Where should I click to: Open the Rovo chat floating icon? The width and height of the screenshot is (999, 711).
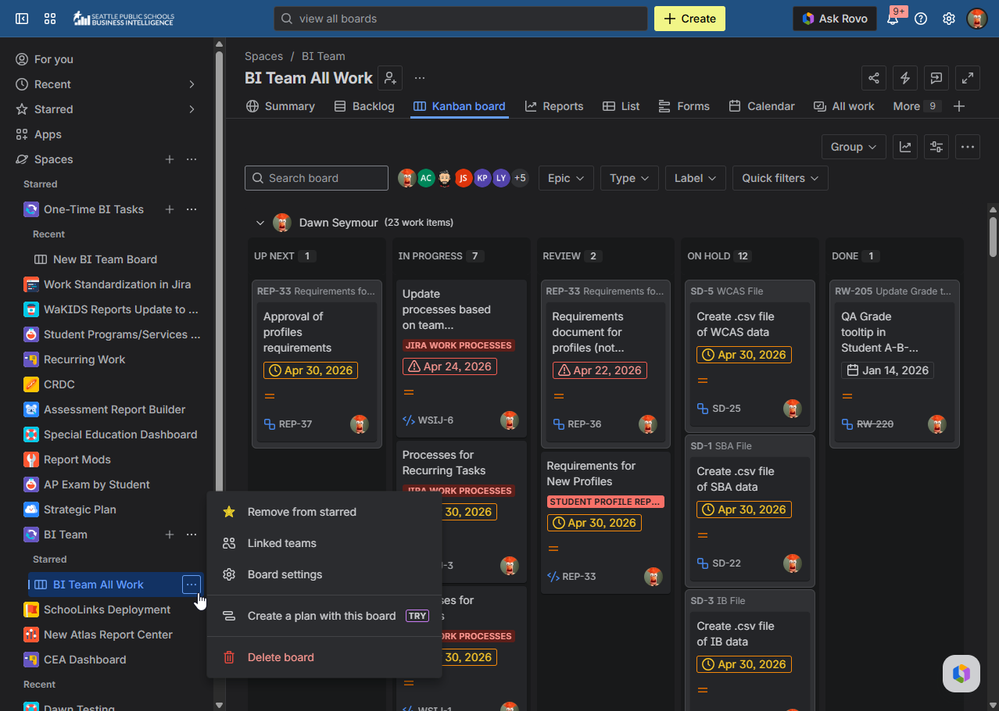coord(961,673)
